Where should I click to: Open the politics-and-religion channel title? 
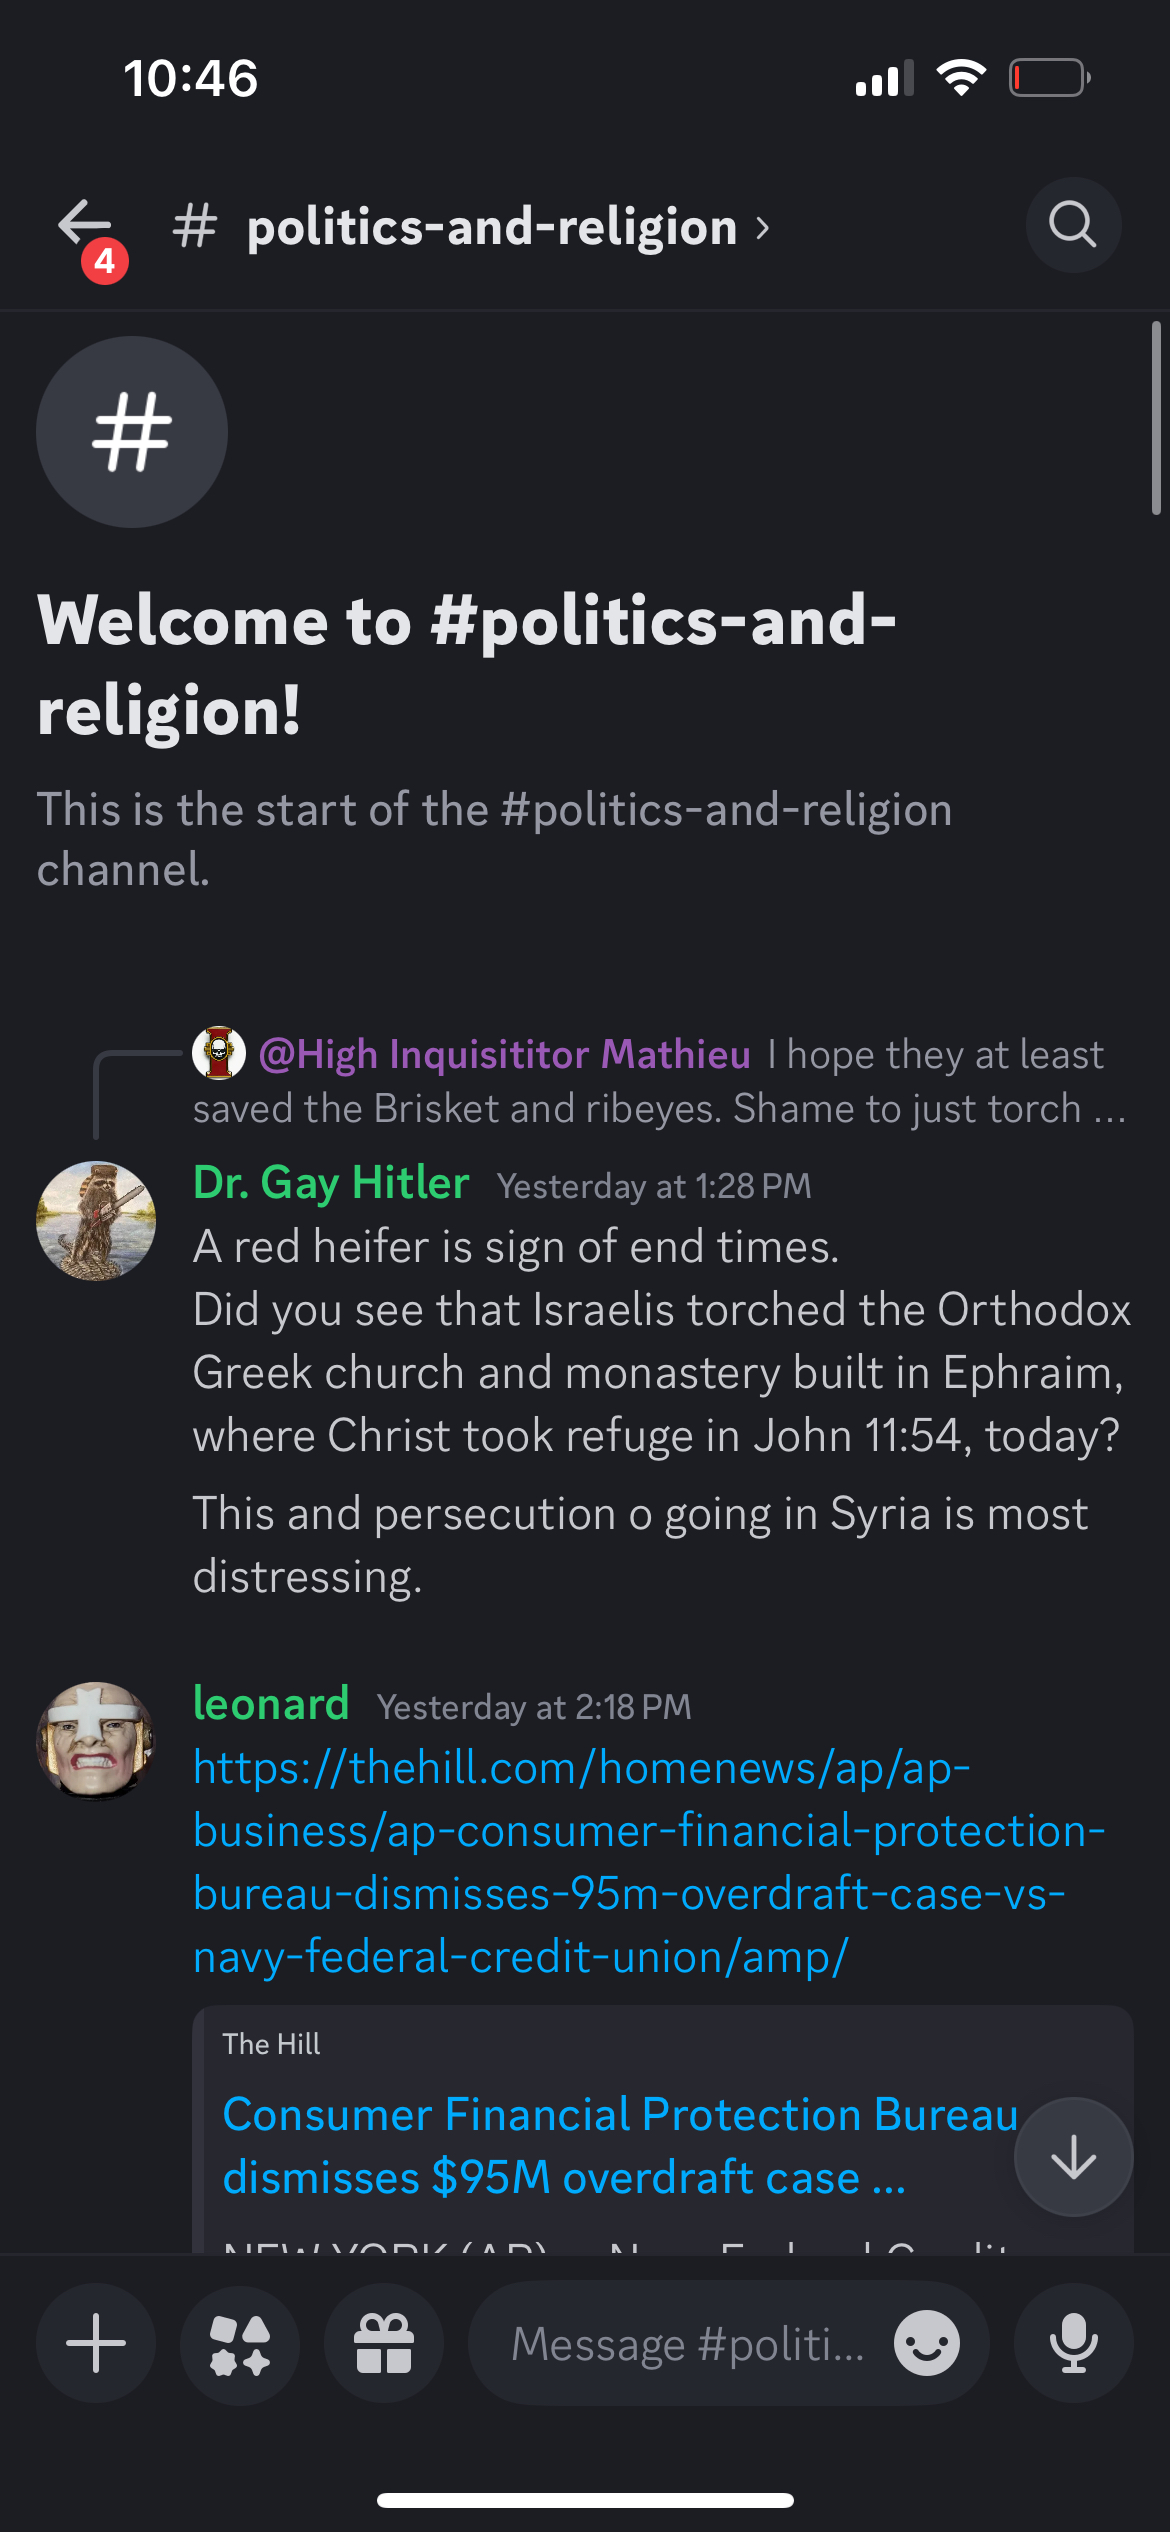(x=491, y=227)
